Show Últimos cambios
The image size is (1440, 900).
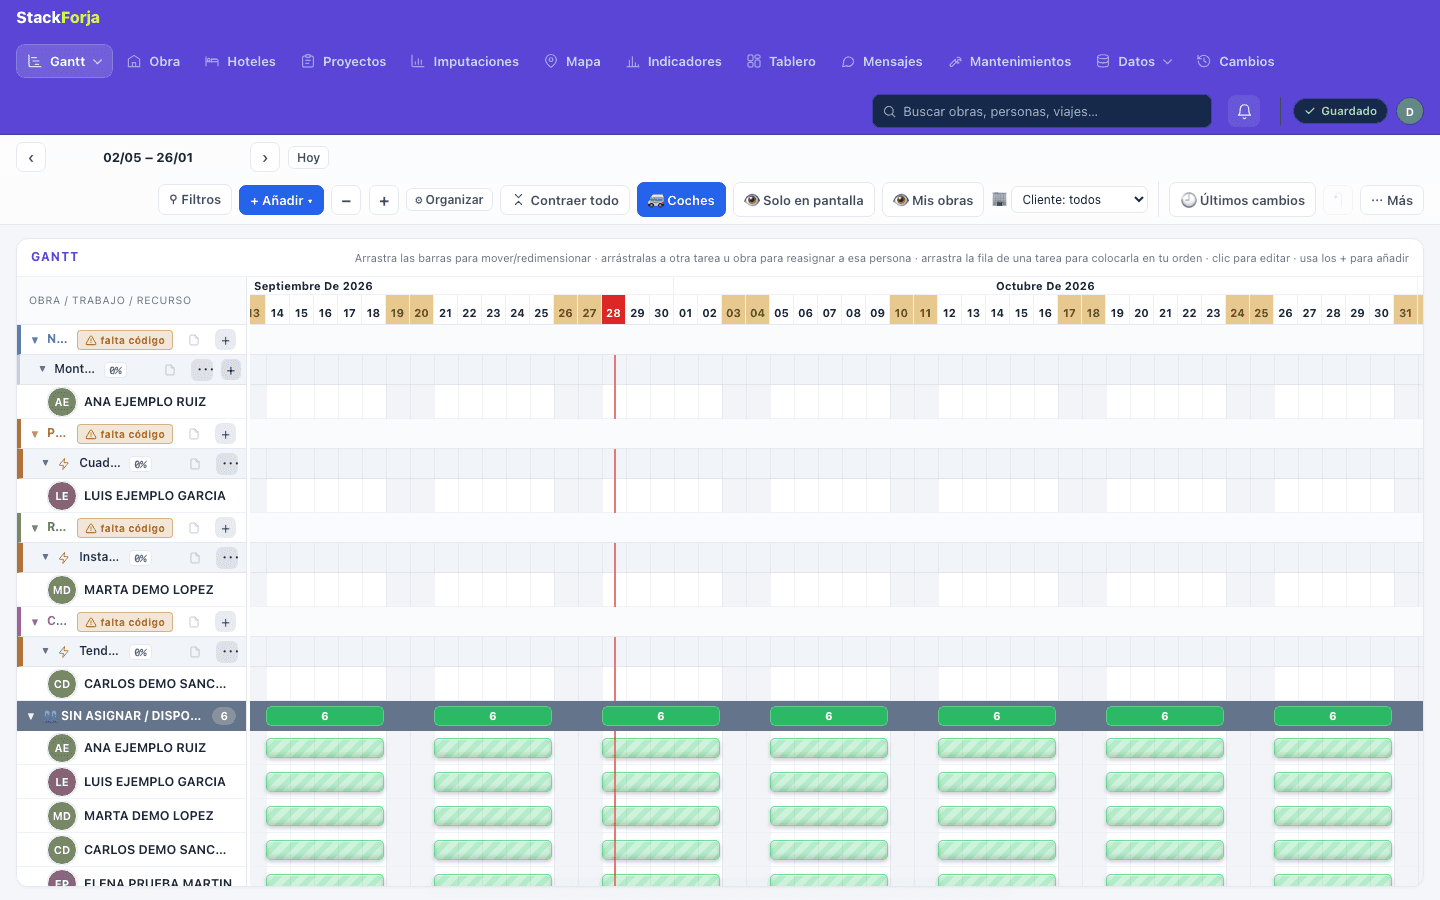coord(1243,200)
